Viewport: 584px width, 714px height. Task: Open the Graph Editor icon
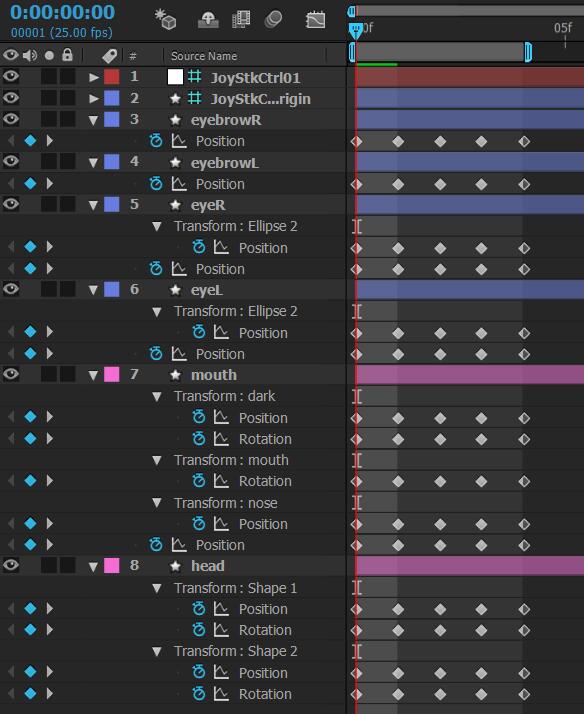tap(315, 20)
